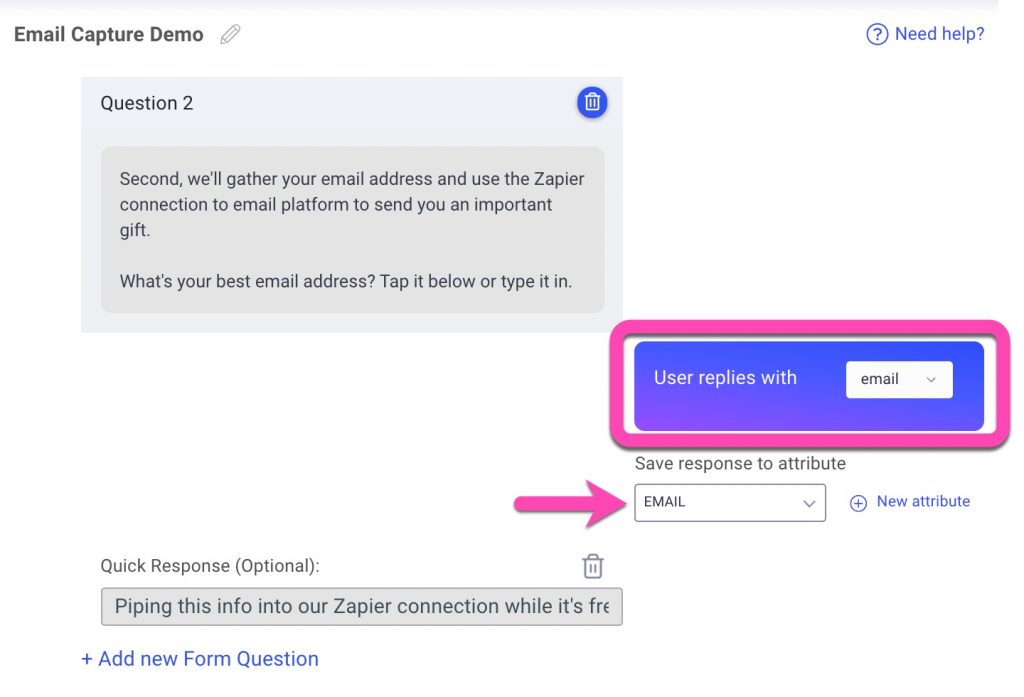This screenshot has height=697, width=1024.
Task: Click the plus icon beside New attribute
Action: [858, 502]
